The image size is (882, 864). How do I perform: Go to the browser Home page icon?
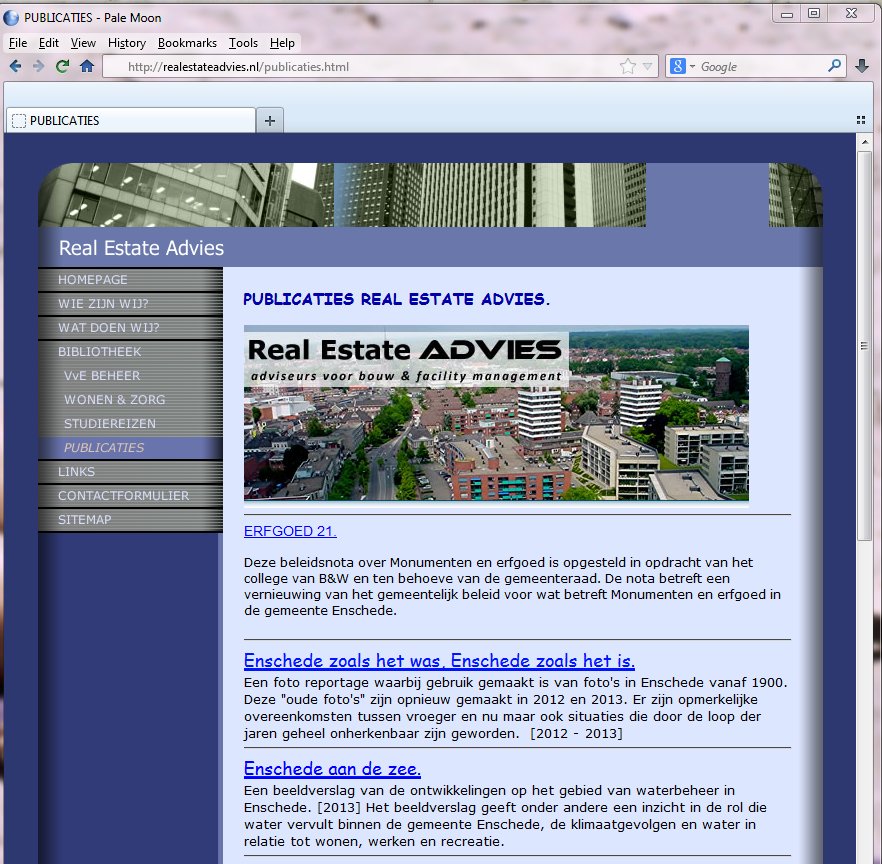point(87,67)
